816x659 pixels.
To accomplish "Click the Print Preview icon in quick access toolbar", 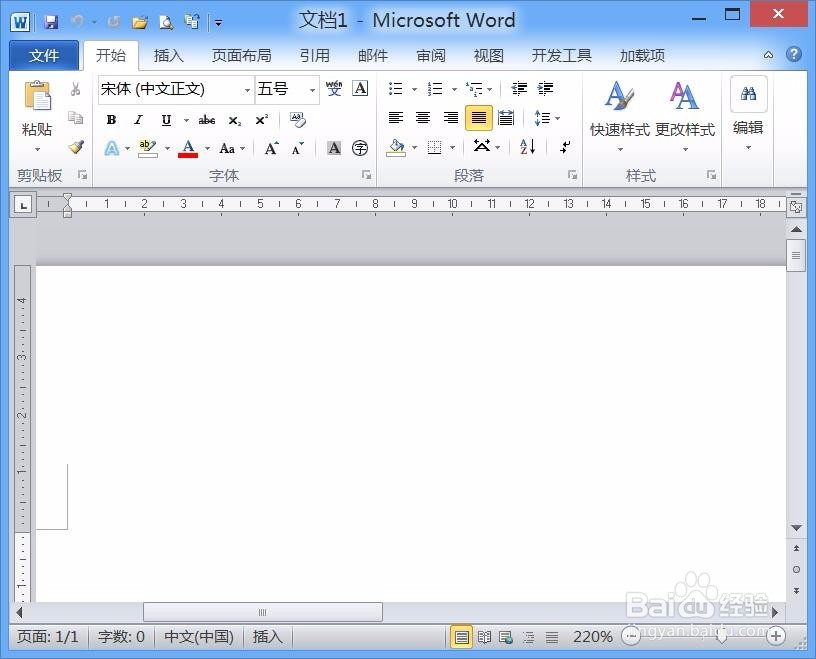I will (x=166, y=22).
